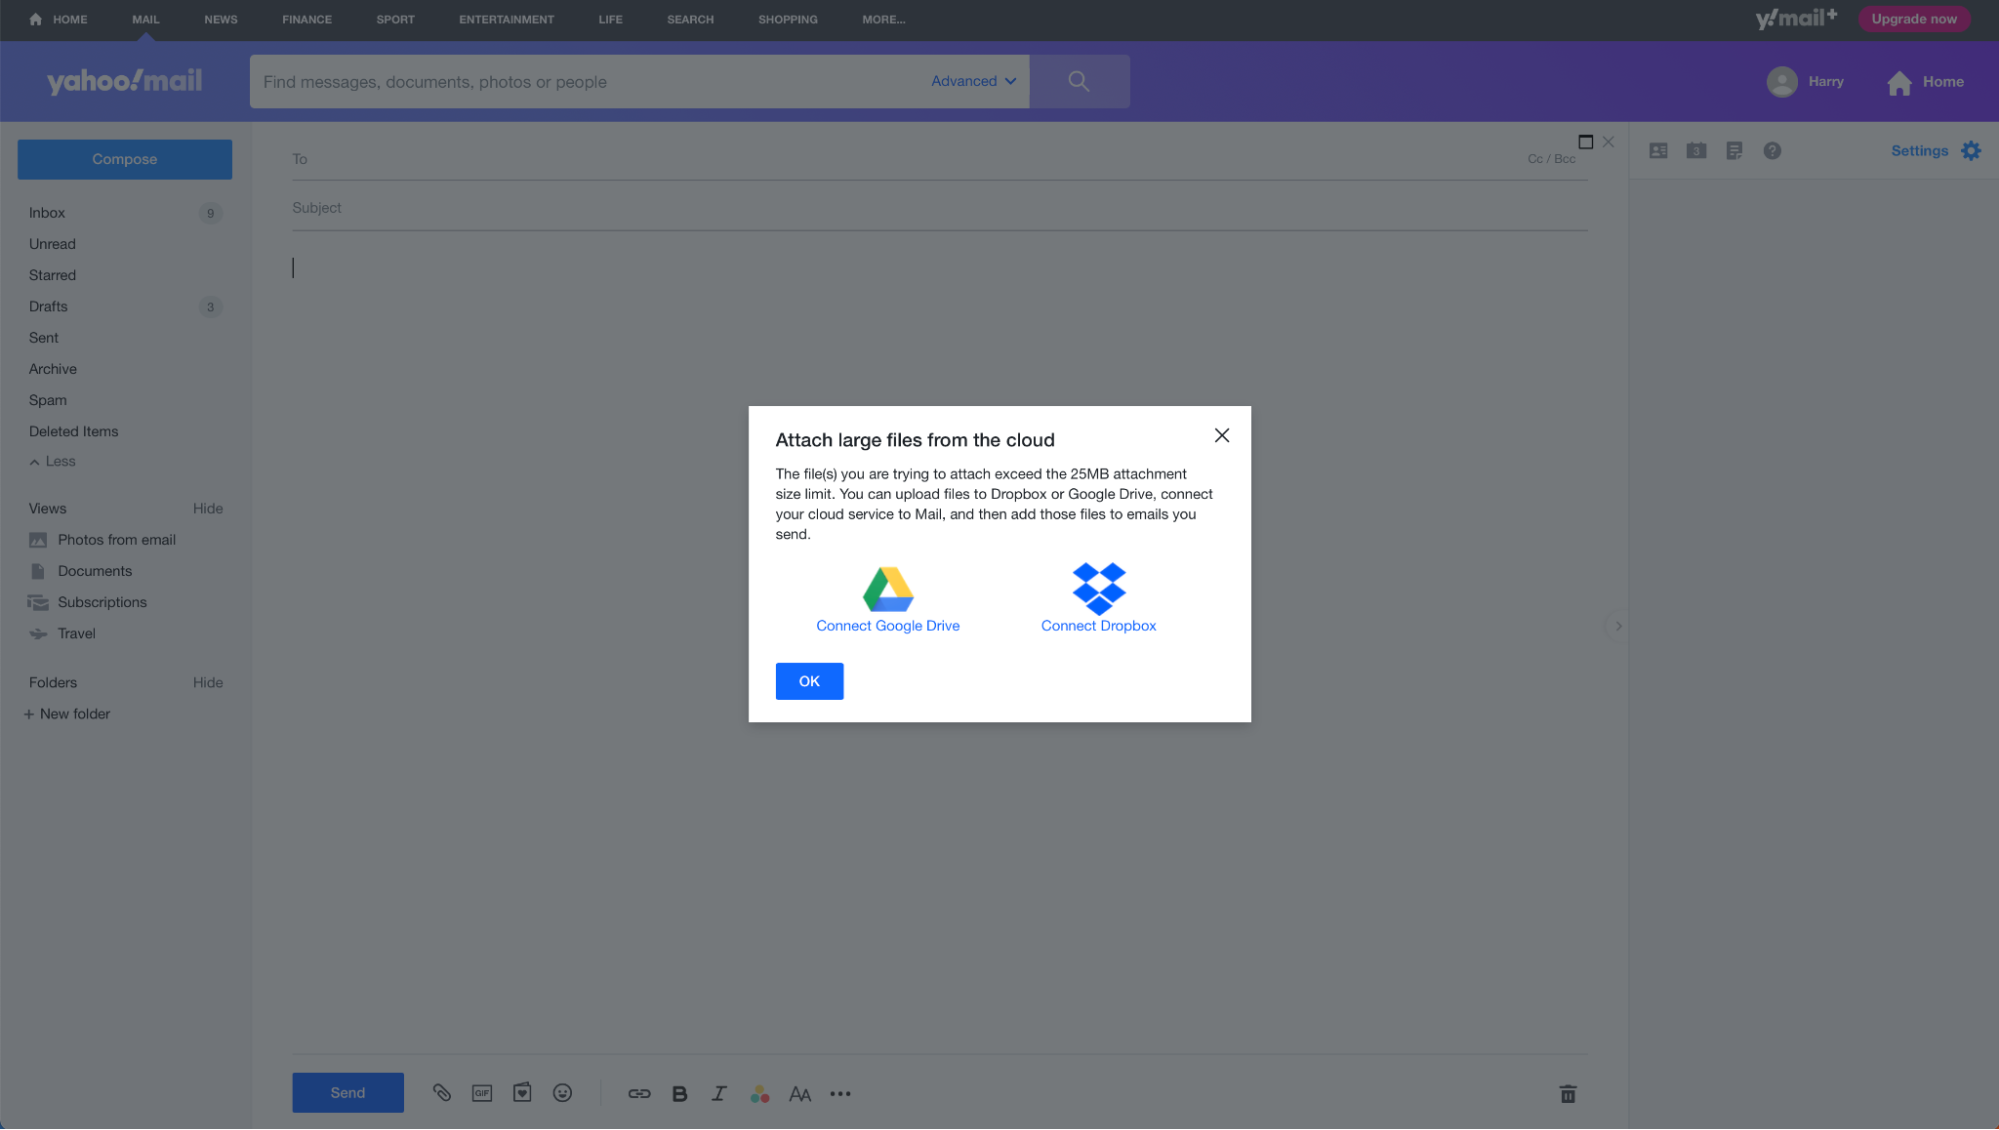Click the more options ellipsis icon in toolbar
Viewport: 1999px width, 1130px height.
tap(840, 1093)
